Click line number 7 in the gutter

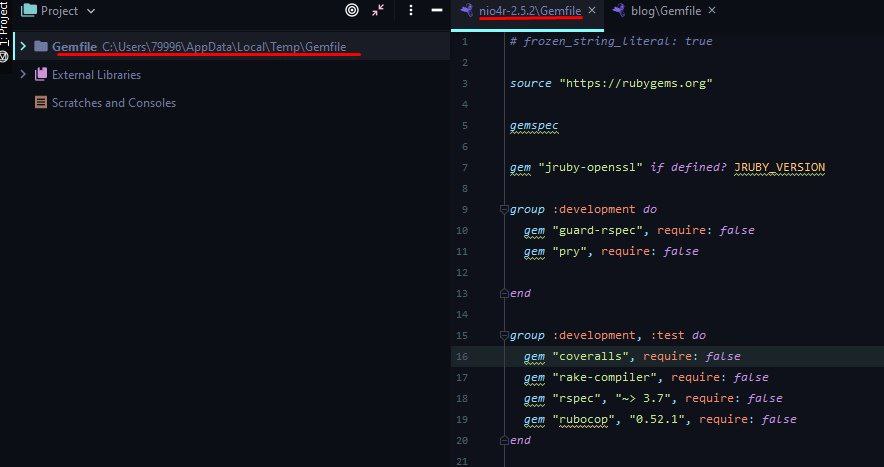(x=465, y=168)
